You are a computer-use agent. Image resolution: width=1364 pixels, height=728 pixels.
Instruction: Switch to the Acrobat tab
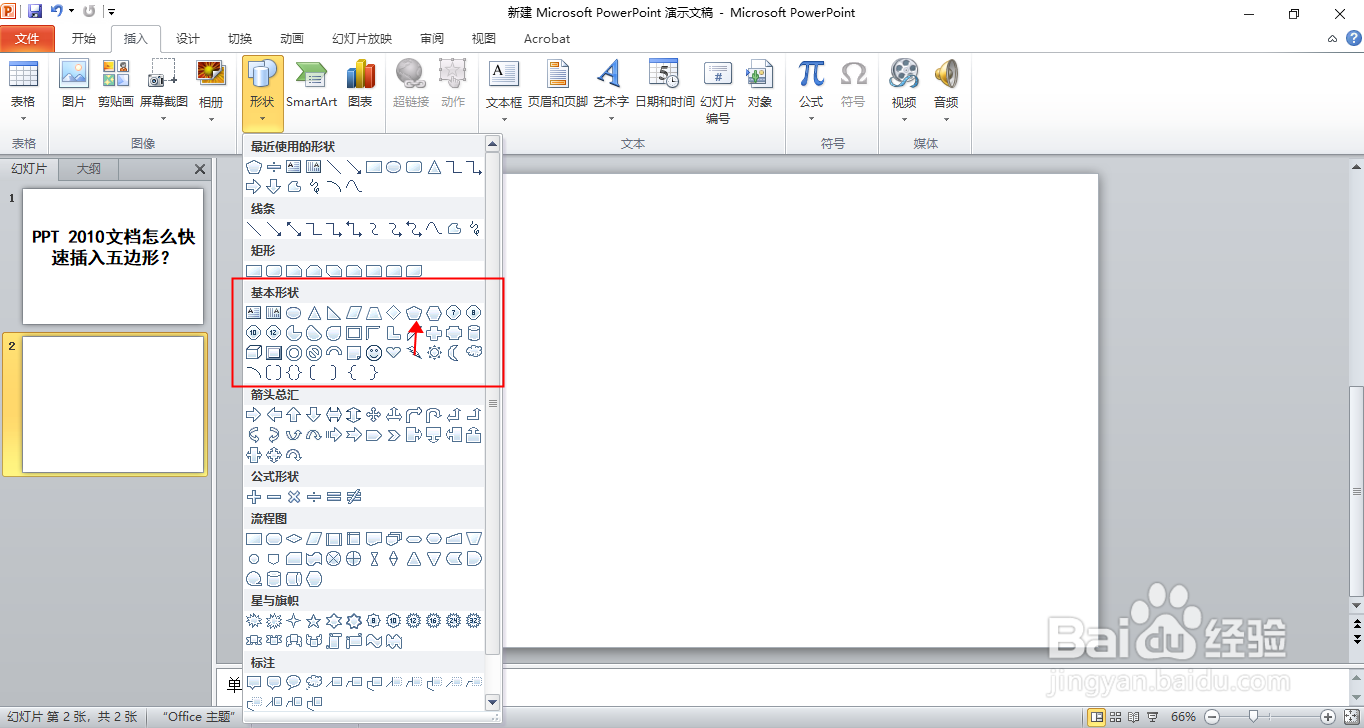(547, 39)
